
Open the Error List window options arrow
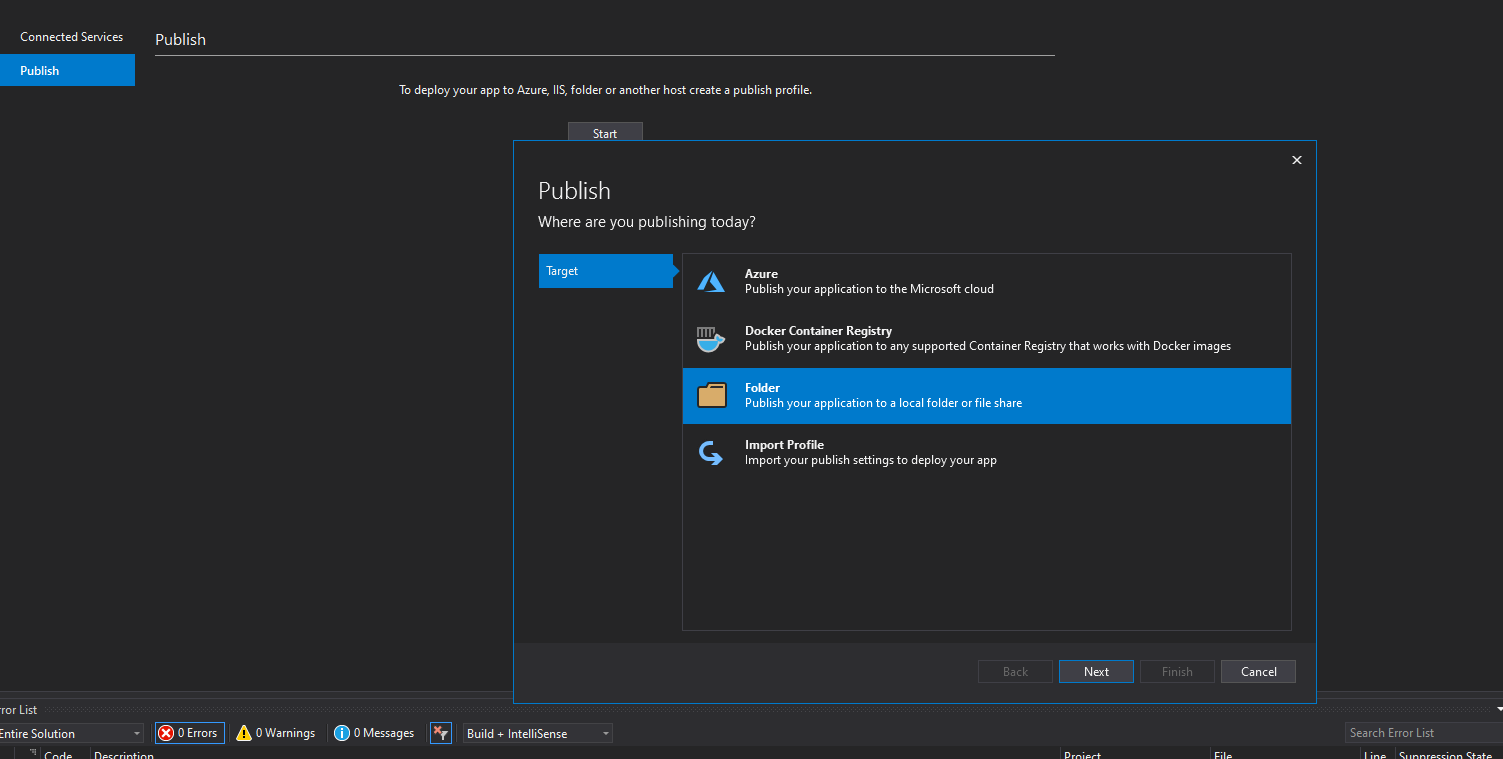[x=1499, y=709]
